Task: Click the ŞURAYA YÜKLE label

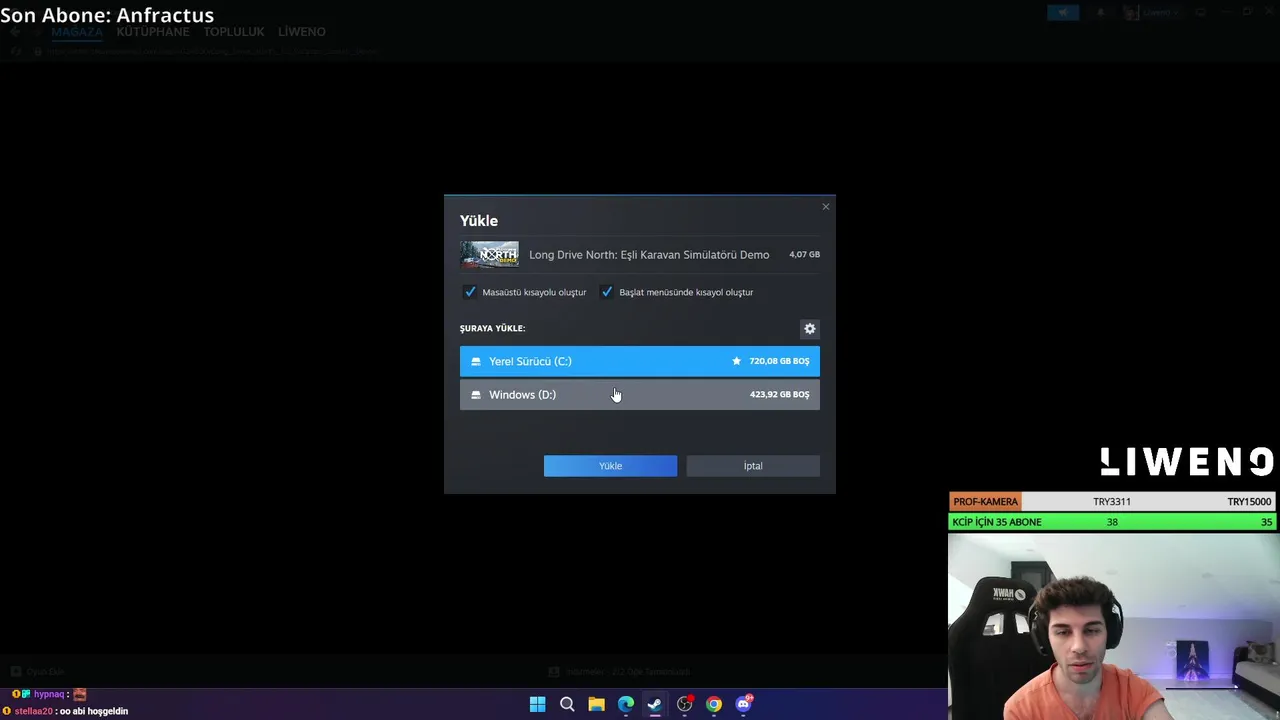Action: tap(492, 328)
